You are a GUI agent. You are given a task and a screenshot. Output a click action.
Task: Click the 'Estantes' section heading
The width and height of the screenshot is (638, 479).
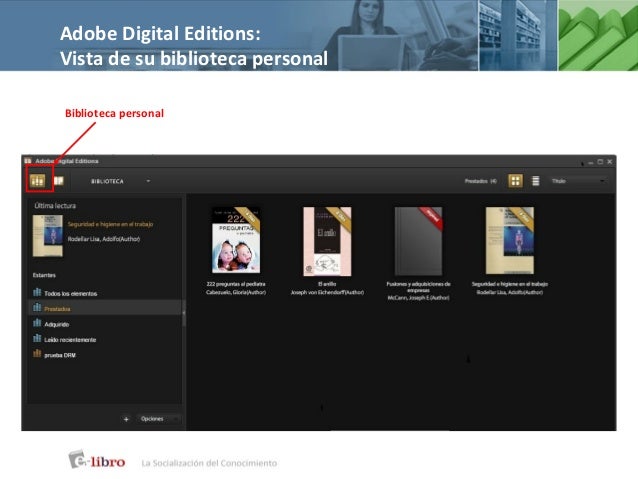44,275
